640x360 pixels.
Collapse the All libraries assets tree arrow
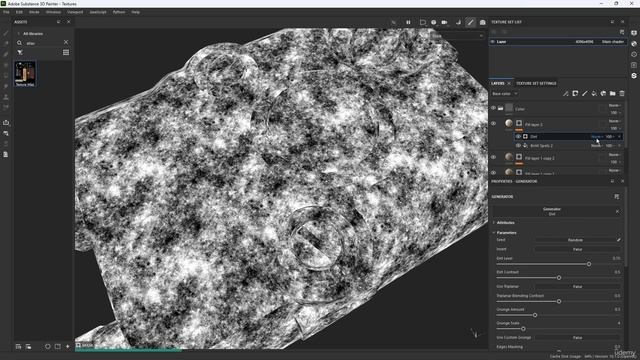click(19, 34)
